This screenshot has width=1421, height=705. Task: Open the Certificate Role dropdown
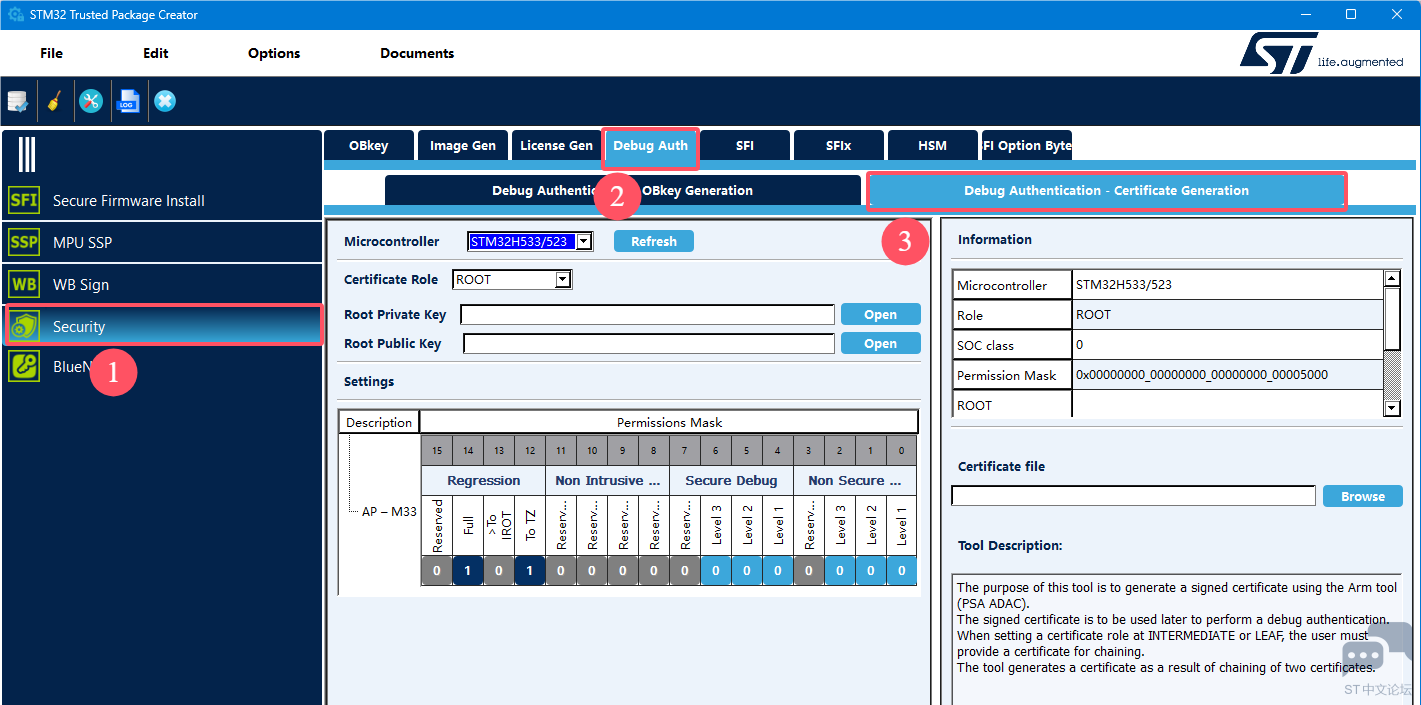[x=563, y=280]
